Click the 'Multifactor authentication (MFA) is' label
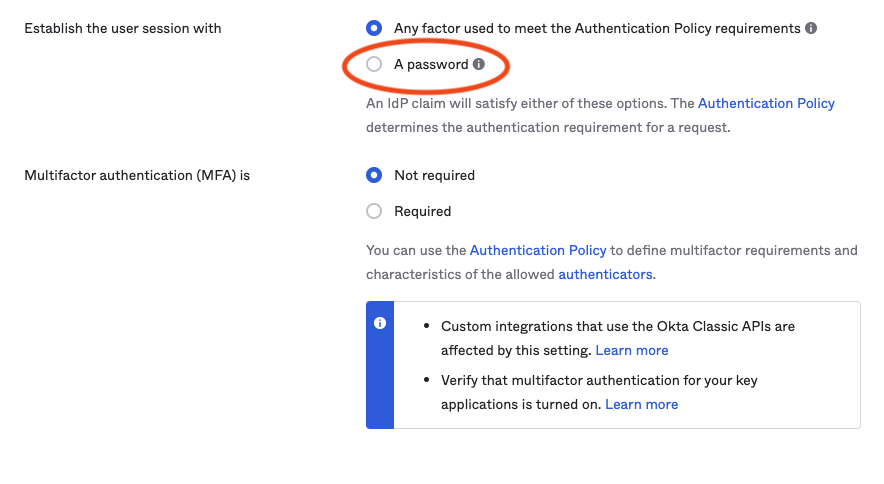Viewport: 884px width, 484px height. [137, 175]
